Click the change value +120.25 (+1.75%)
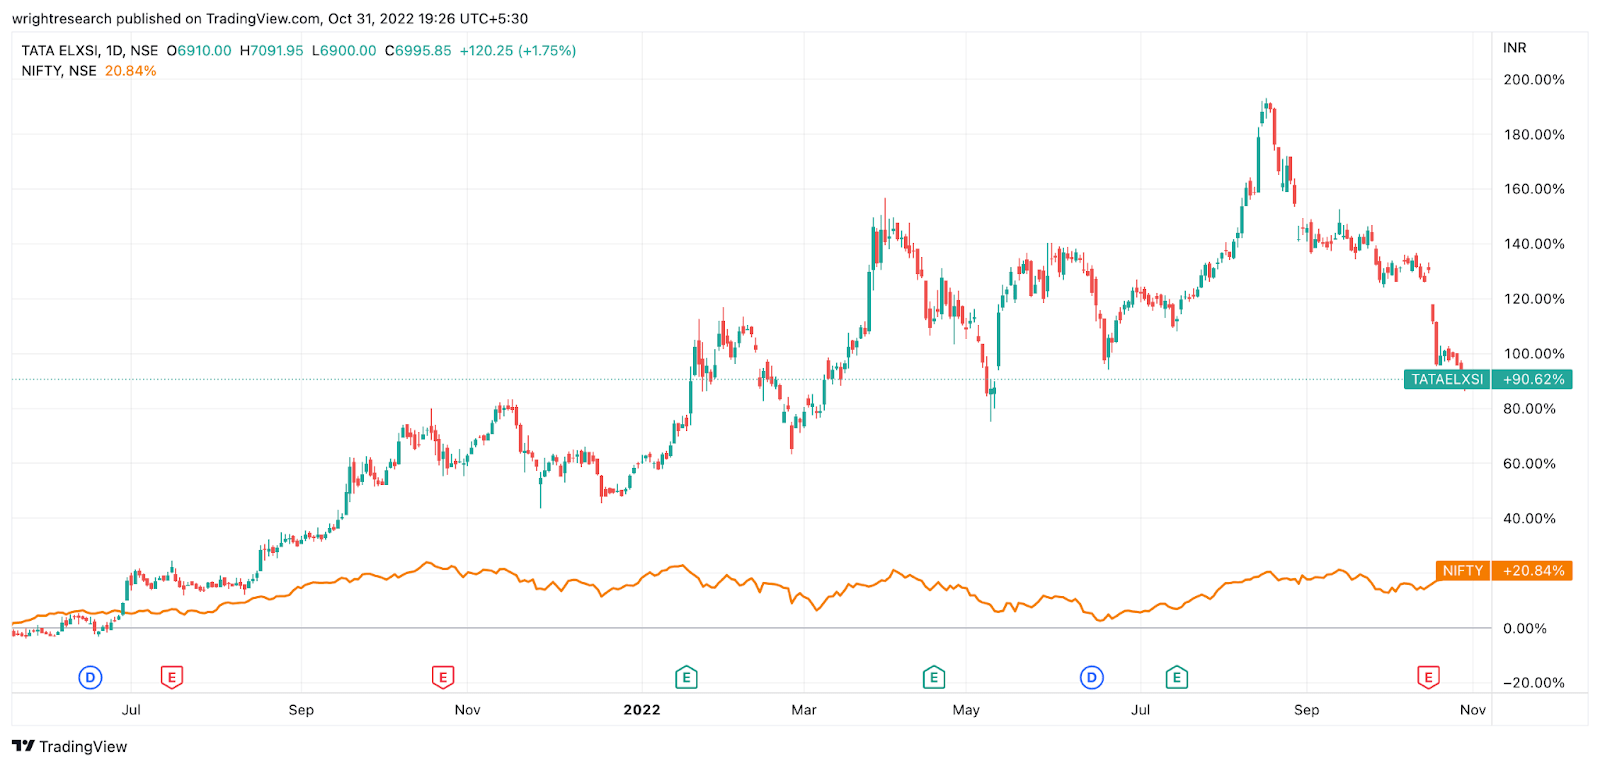 click(518, 51)
